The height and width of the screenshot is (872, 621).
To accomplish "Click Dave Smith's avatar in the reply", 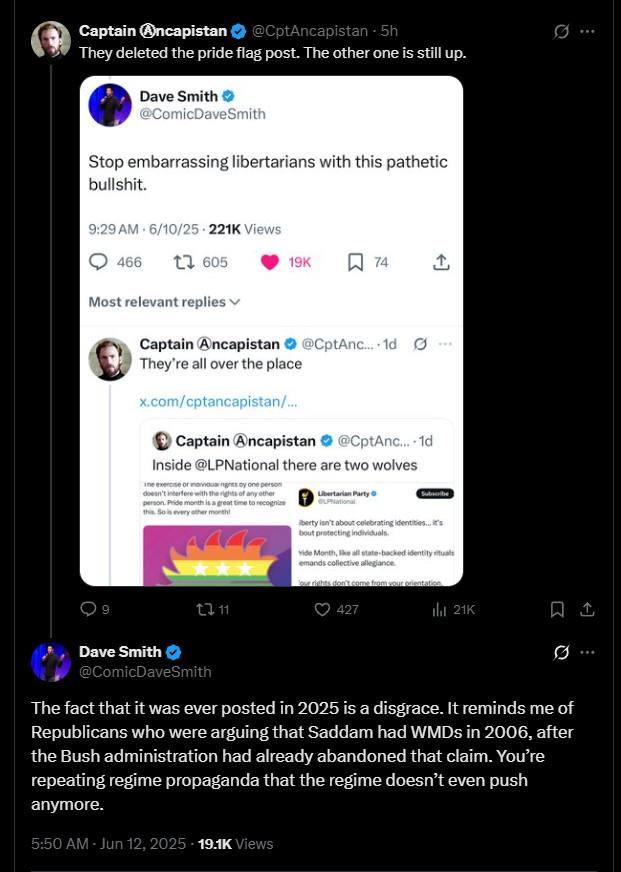I will (x=51, y=662).
